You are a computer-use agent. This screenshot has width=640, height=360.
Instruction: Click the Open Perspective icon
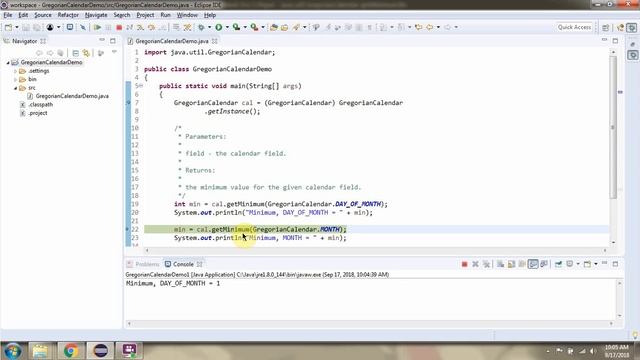coord(606,27)
